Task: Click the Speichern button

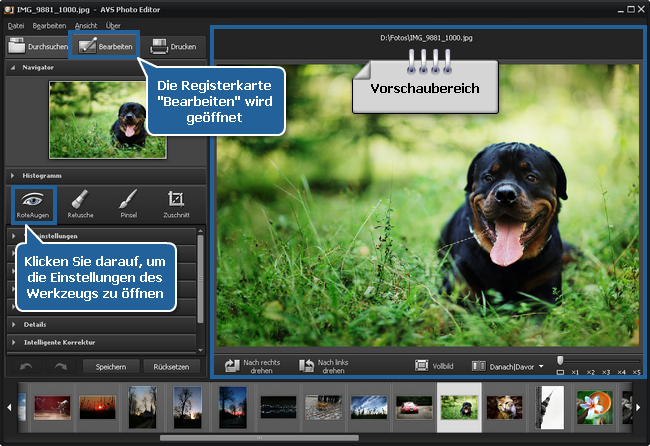Action: point(110,366)
